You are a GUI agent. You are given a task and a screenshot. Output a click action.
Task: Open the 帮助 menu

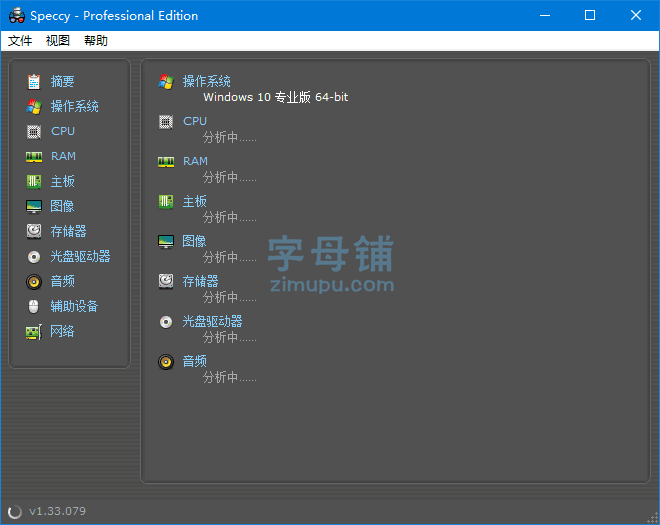[96, 40]
